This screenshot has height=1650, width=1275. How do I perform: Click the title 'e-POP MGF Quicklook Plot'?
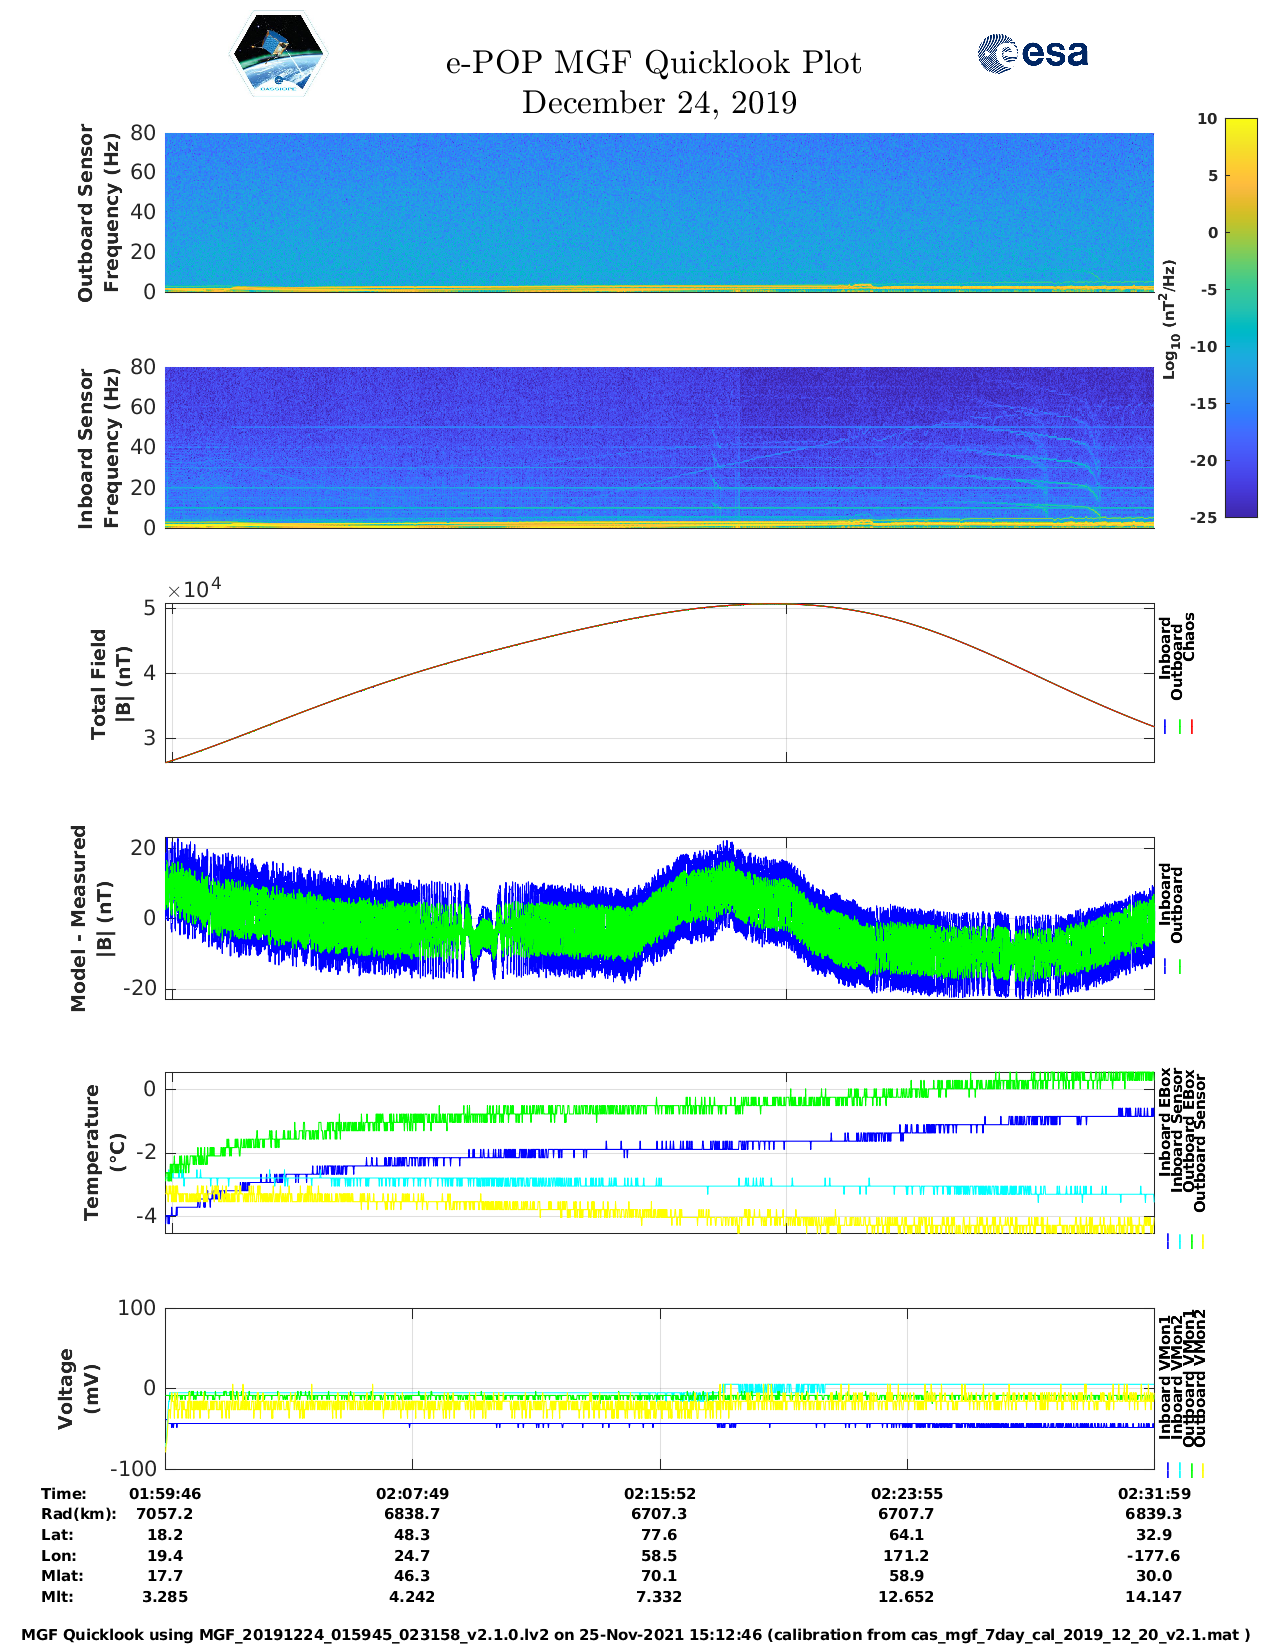click(x=653, y=63)
